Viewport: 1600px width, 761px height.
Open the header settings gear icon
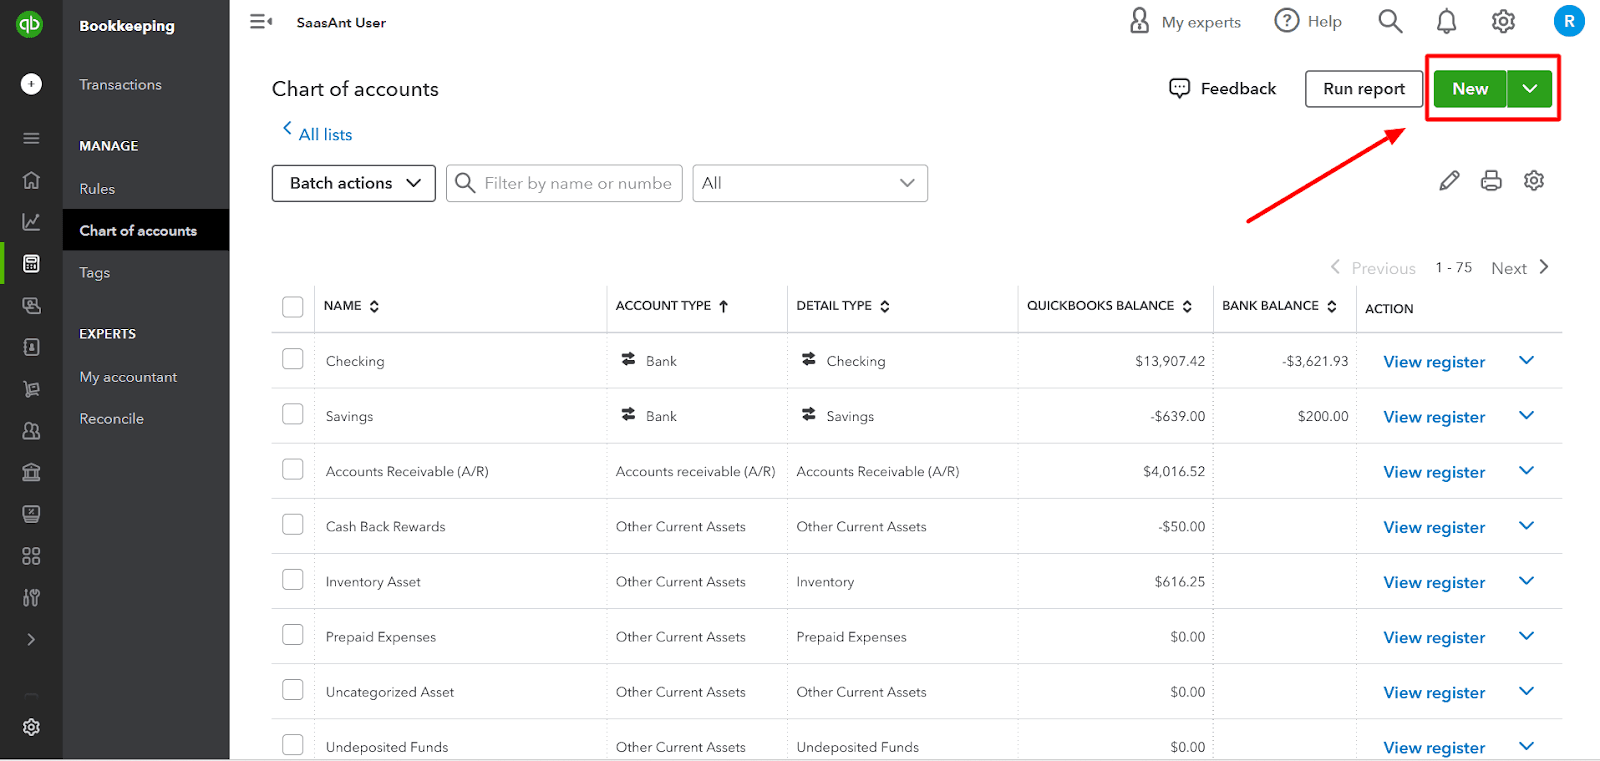click(1503, 21)
